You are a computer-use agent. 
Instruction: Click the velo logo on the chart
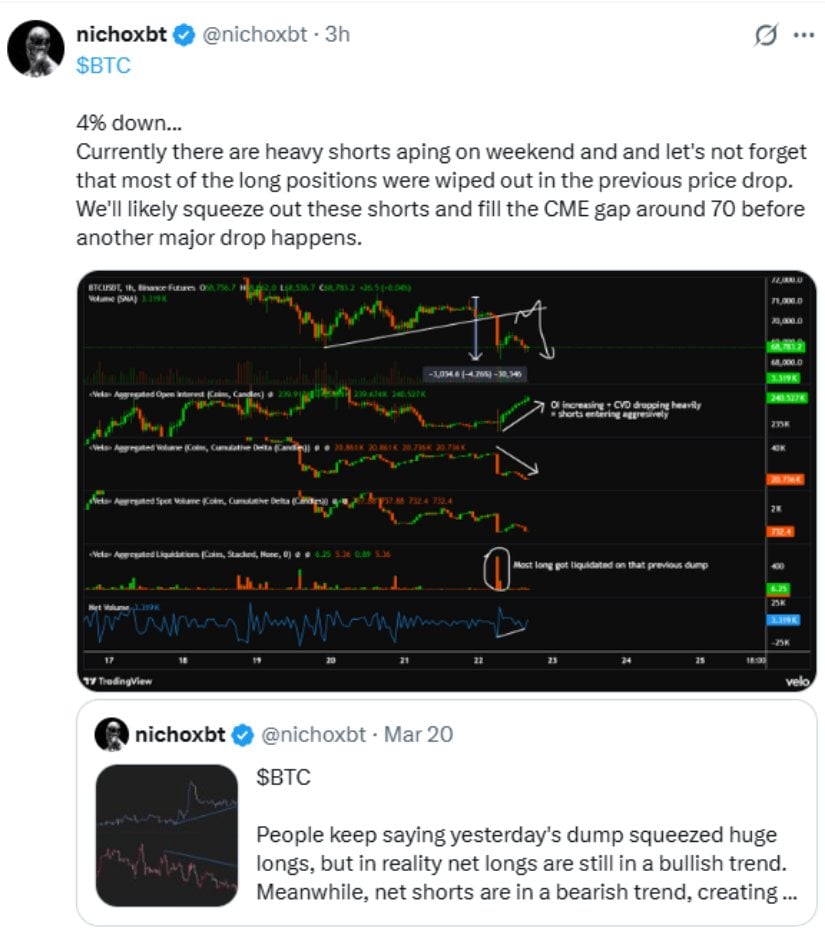click(796, 680)
